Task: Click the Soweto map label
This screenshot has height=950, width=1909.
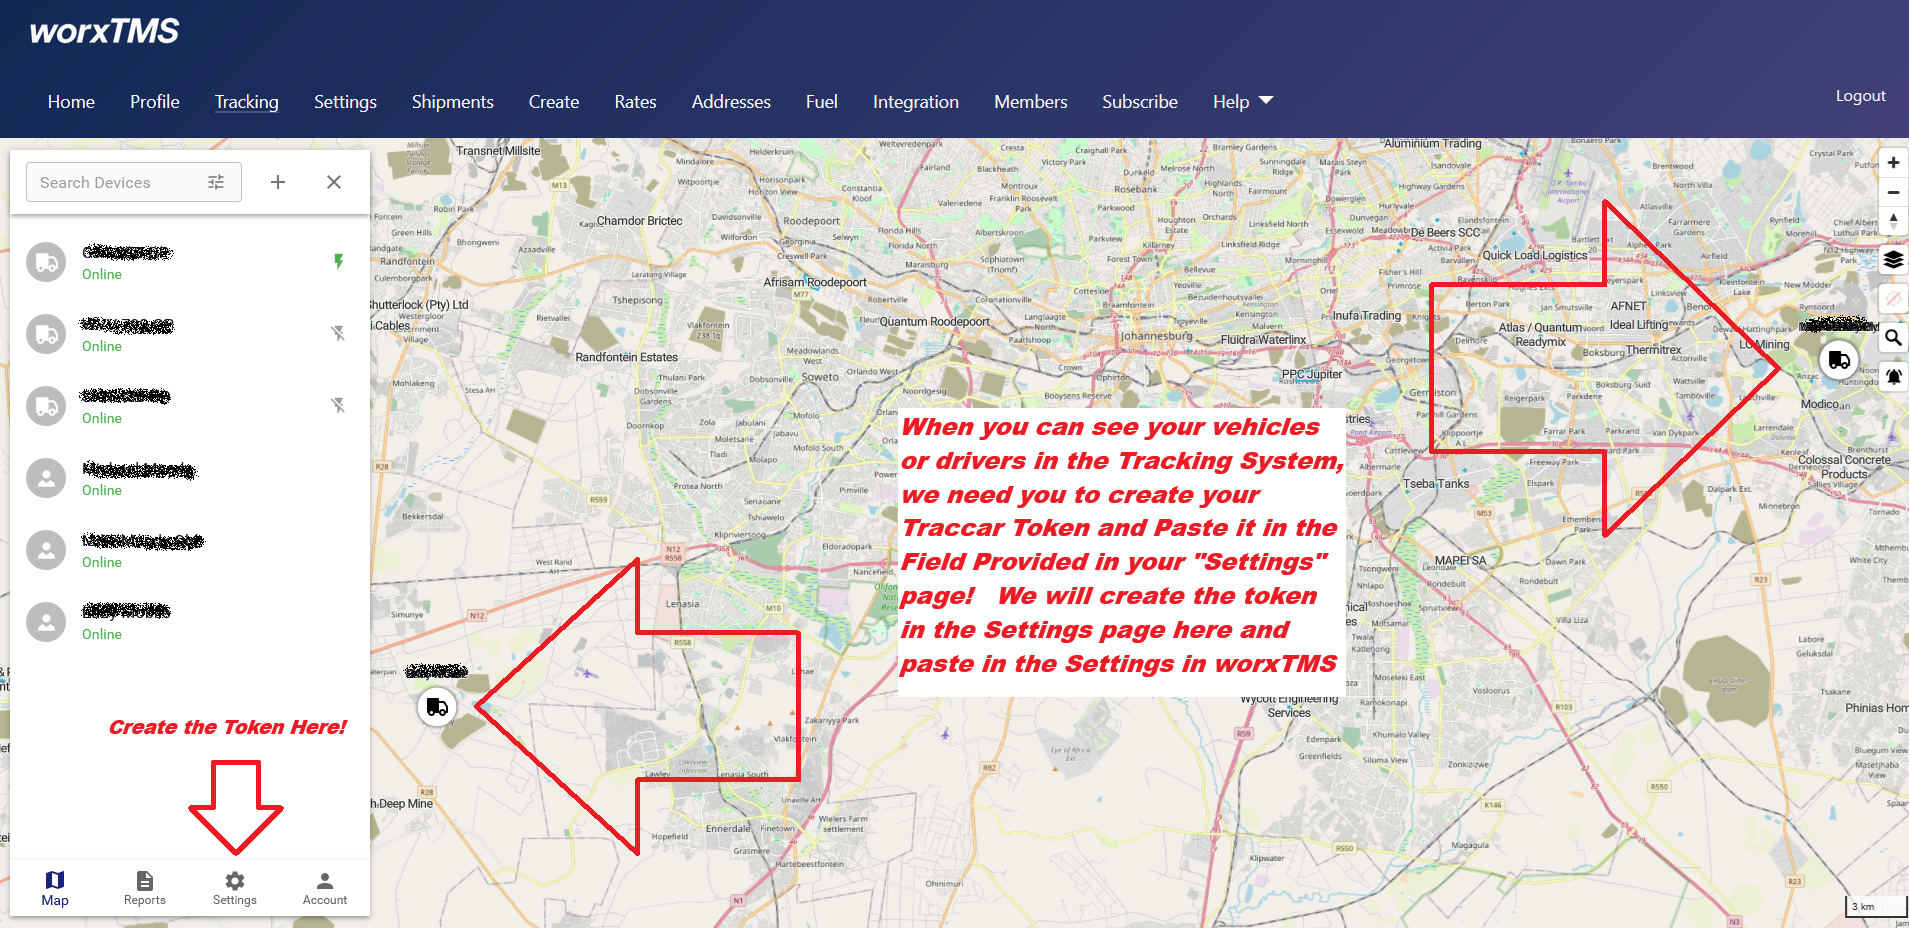Action: click(x=820, y=377)
